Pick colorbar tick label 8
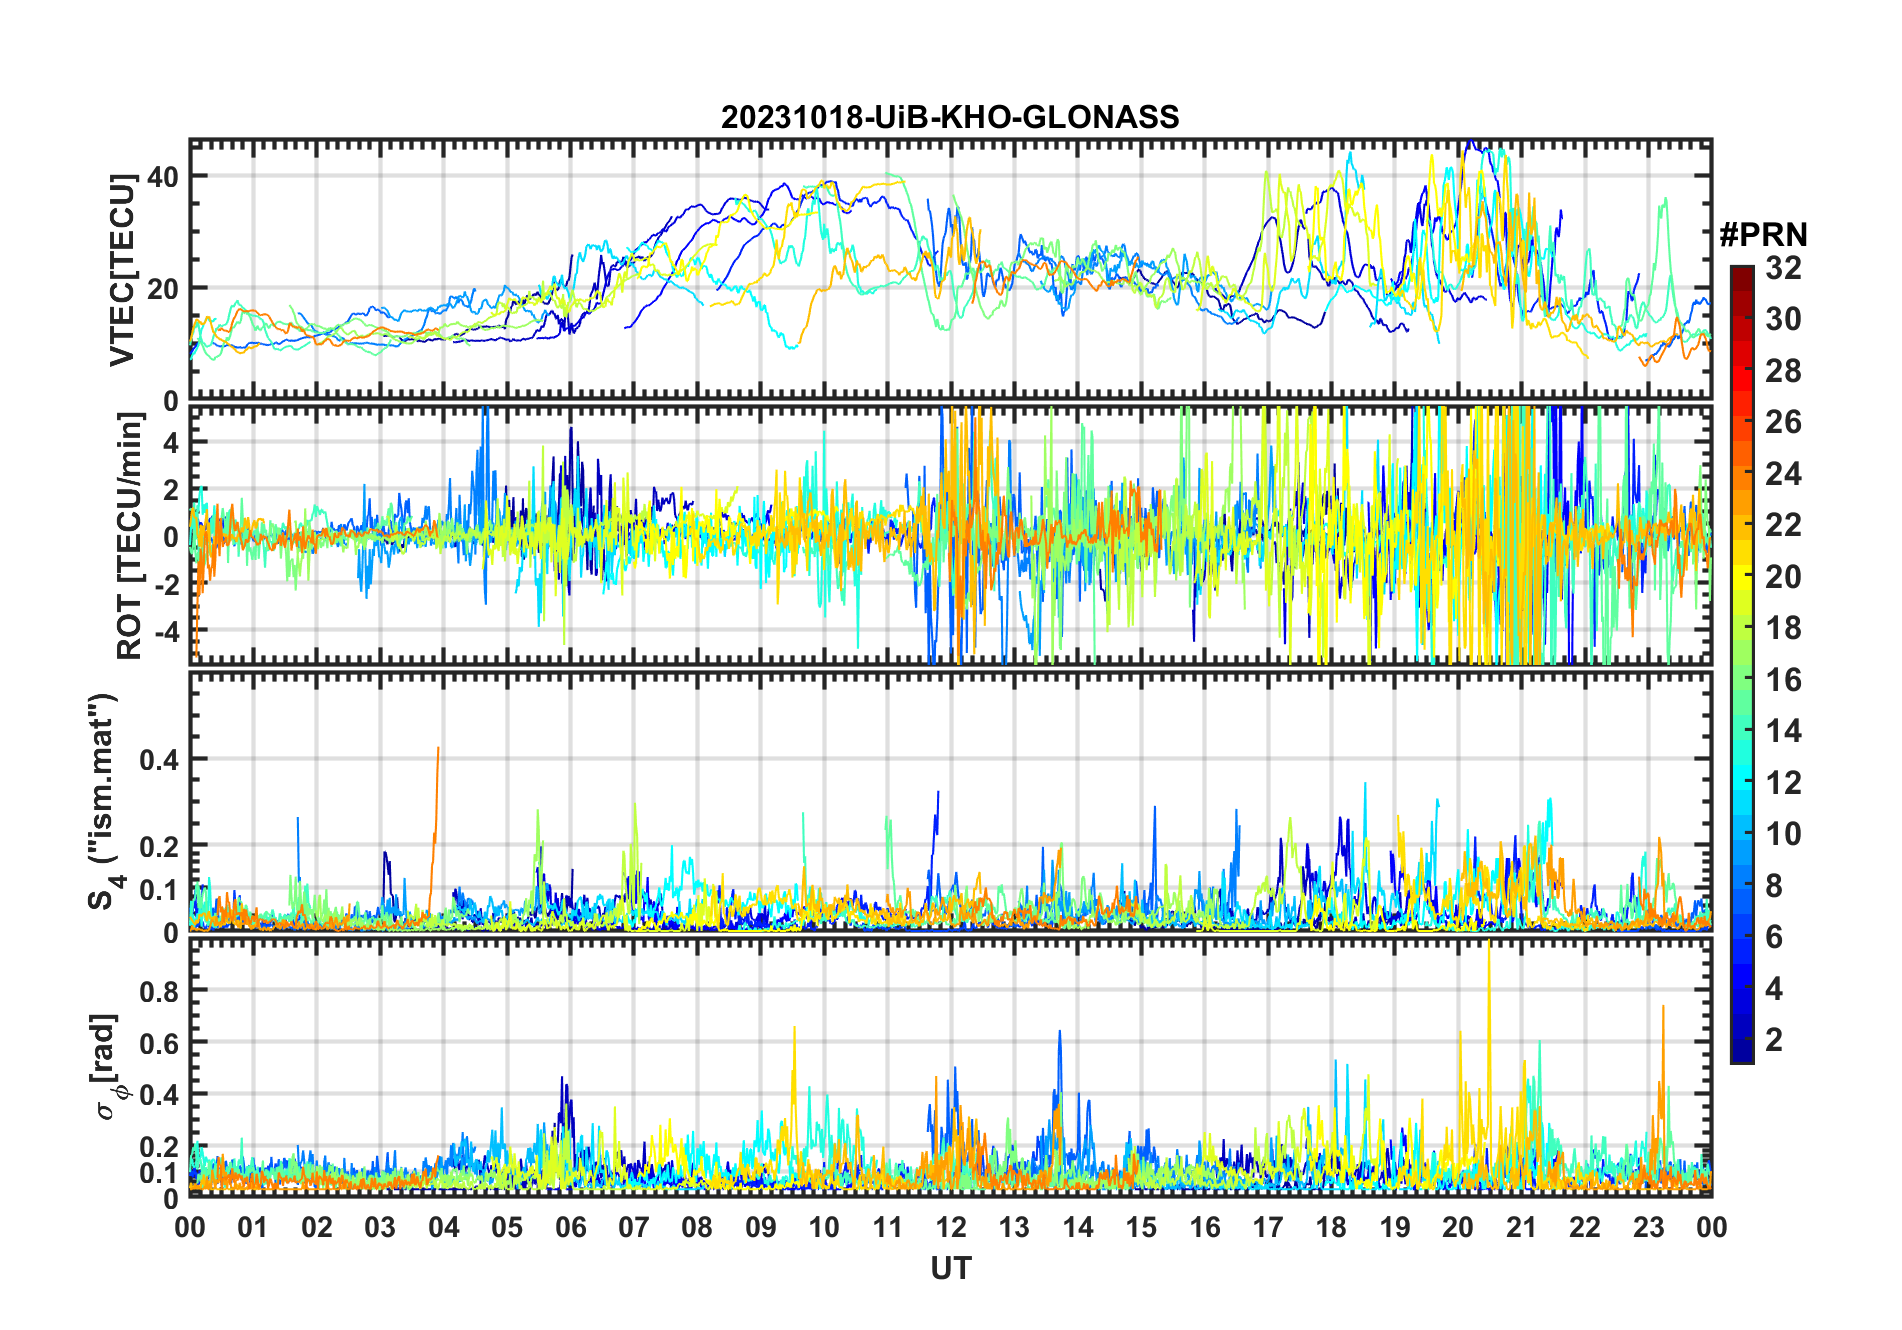The height and width of the screenshot is (1330, 1902). click(1774, 886)
